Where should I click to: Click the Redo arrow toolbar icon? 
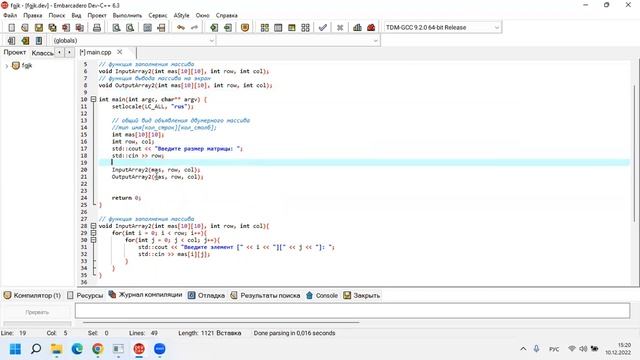point(194,27)
